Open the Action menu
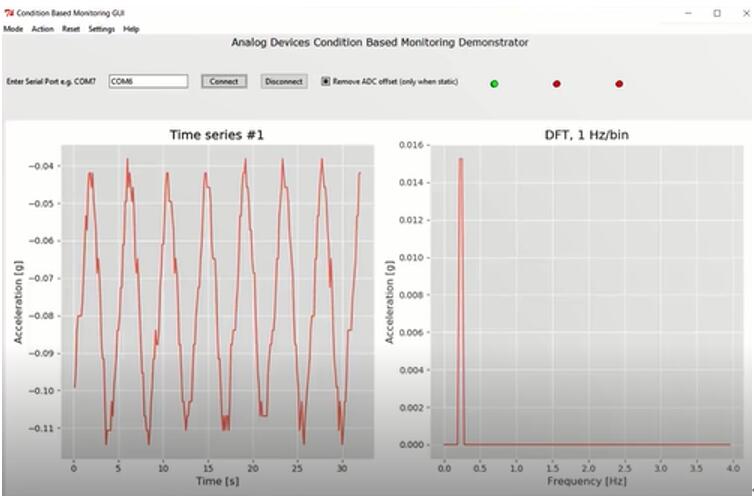Image resolution: width=754 pixels, height=497 pixels. tap(42, 29)
